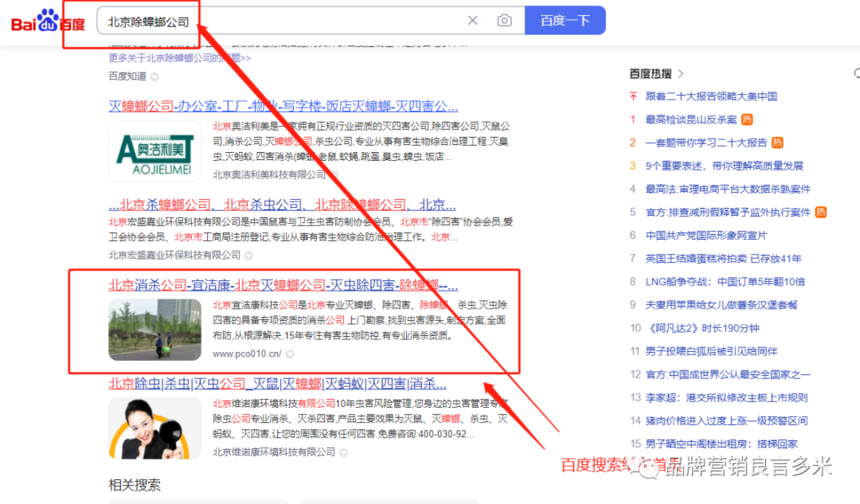Open hot topic 最高检谈昆山反杀案
The image size is (860, 504).
(x=691, y=120)
